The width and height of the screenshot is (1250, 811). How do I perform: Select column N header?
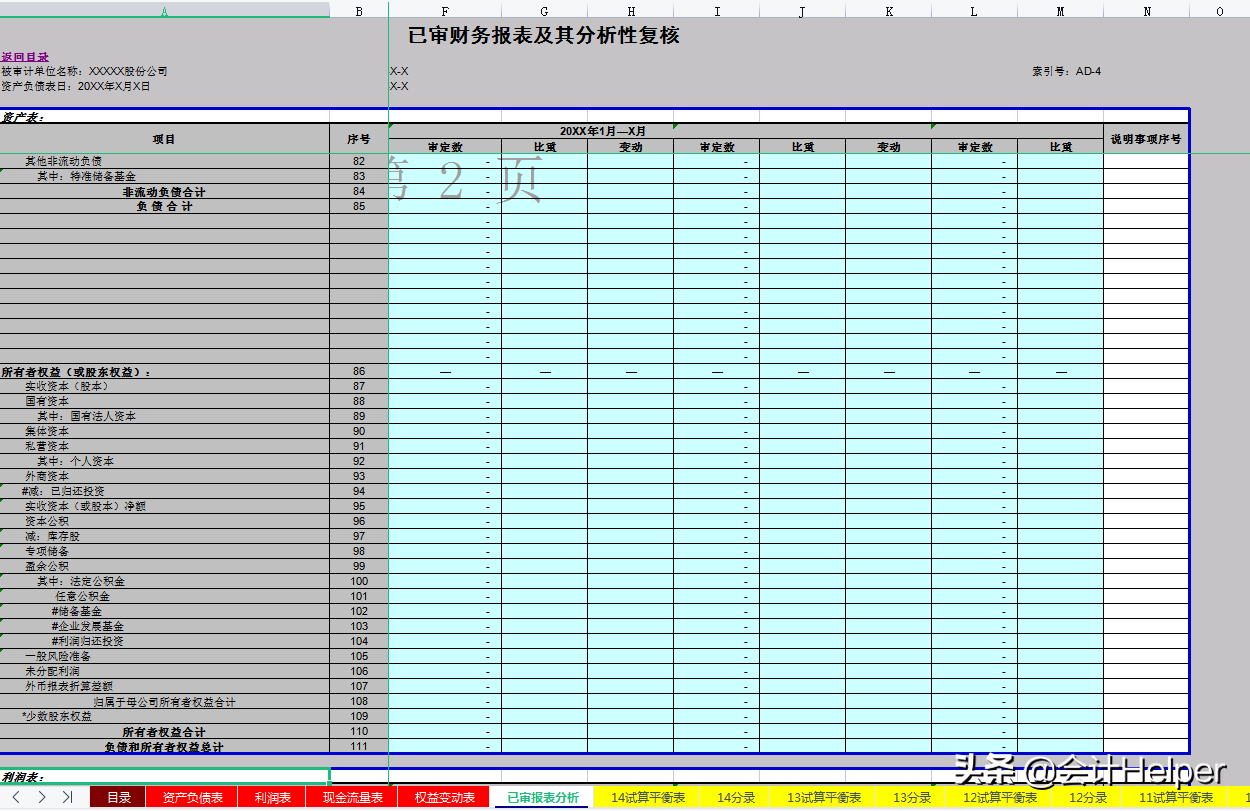pyautogui.click(x=1146, y=10)
